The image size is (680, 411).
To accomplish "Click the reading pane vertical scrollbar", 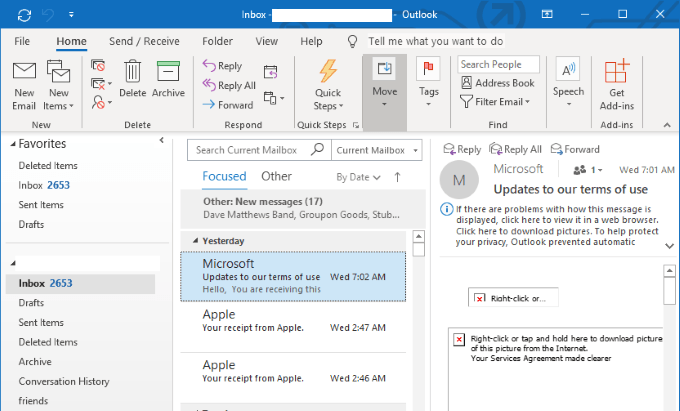I will 670,288.
